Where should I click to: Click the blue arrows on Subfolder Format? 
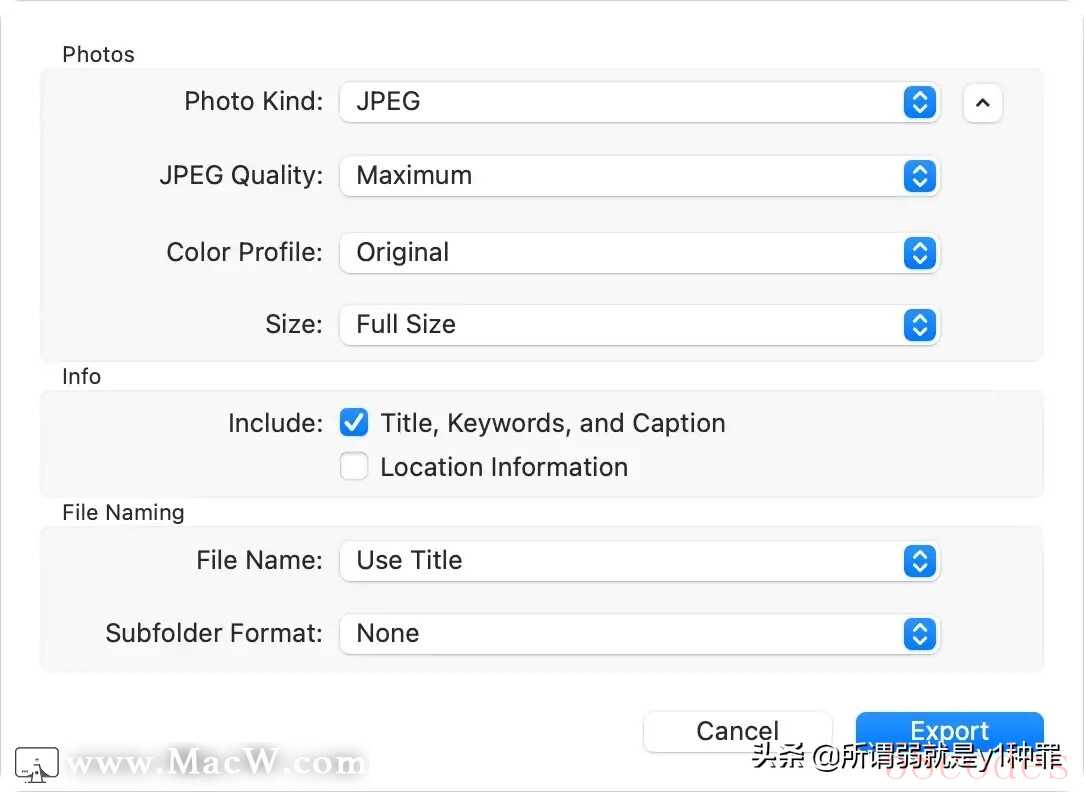coord(919,634)
